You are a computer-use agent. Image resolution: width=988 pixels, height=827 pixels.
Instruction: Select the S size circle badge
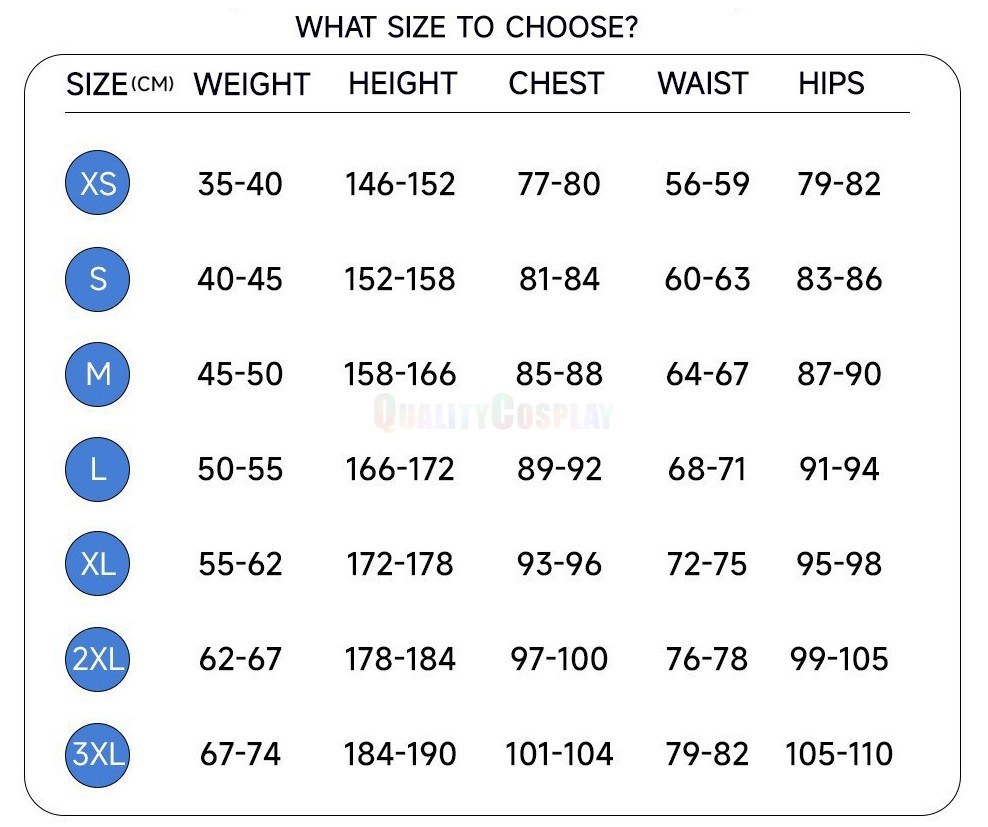pos(98,279)
